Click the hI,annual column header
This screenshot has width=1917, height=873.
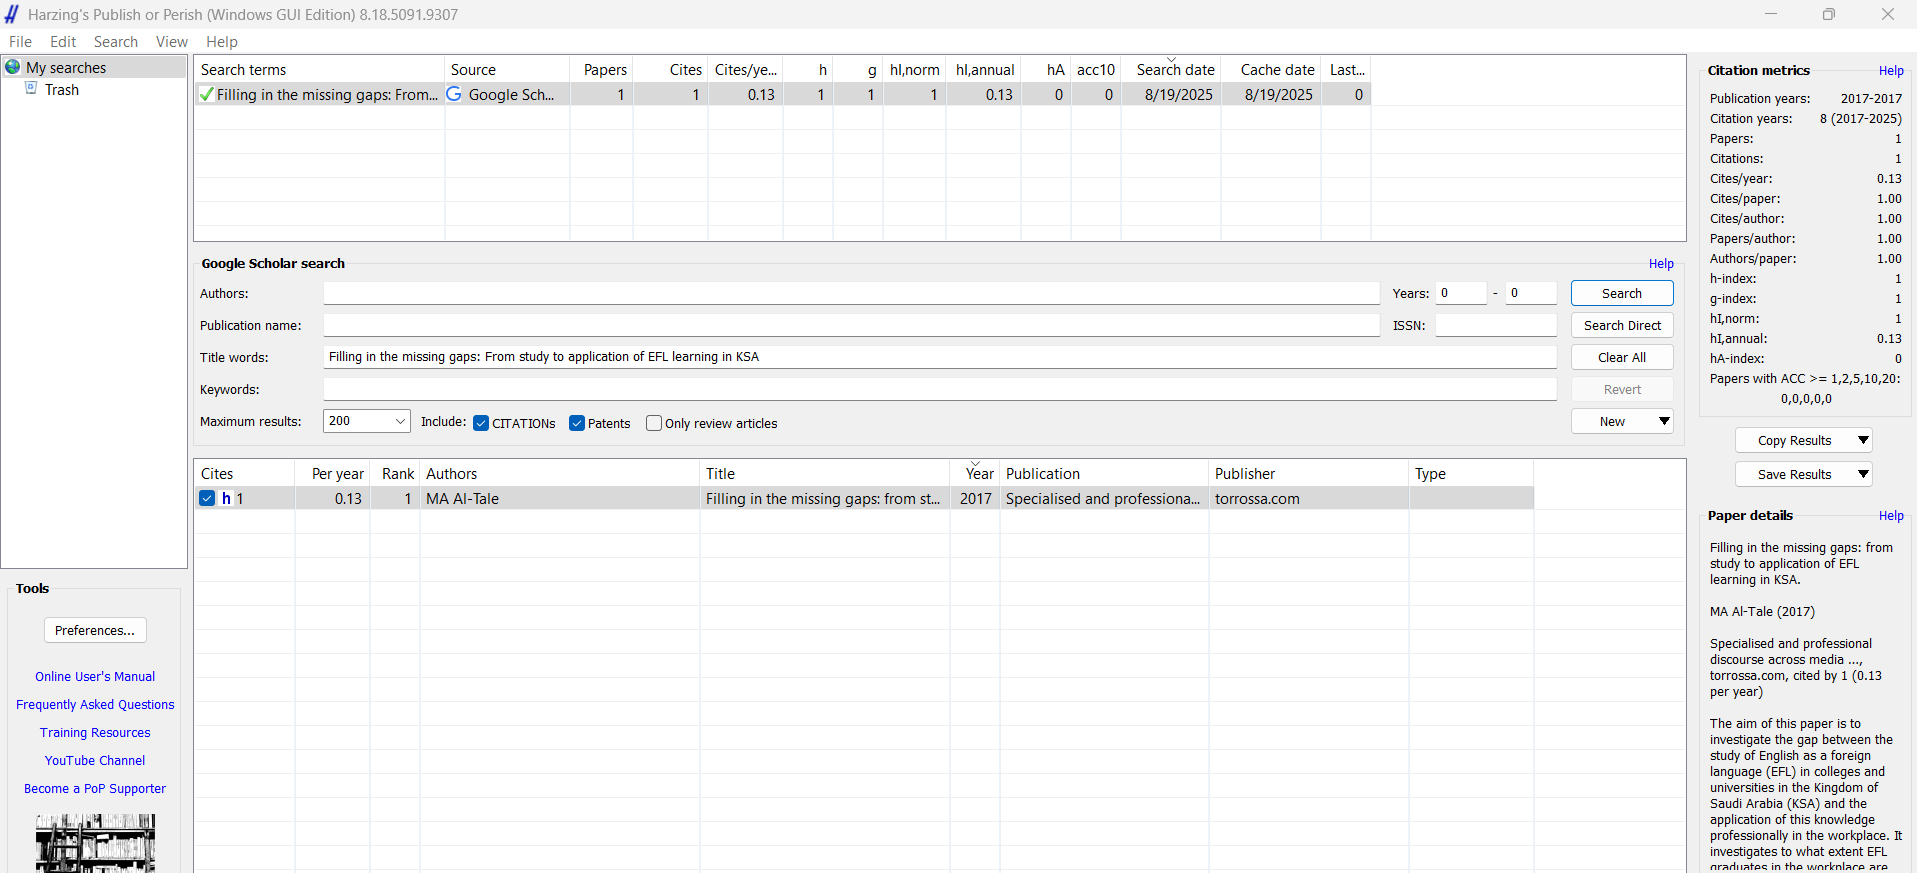click(984, 69)
